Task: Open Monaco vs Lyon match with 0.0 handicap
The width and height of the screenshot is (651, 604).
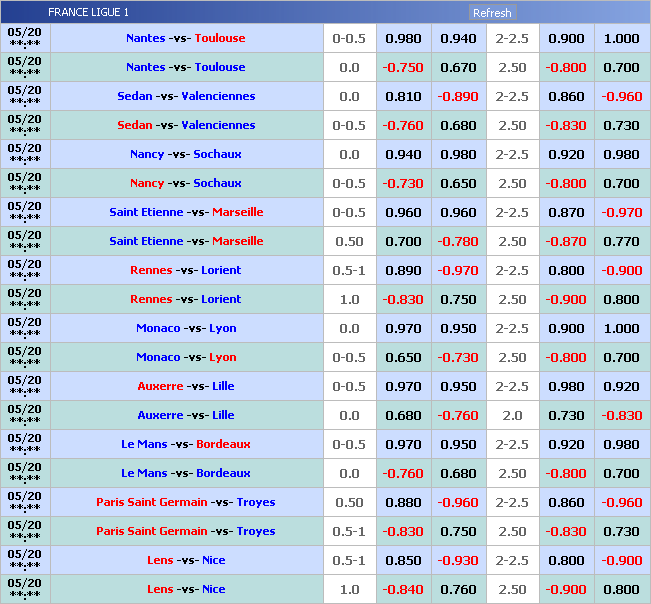Action: coord(186,329)
